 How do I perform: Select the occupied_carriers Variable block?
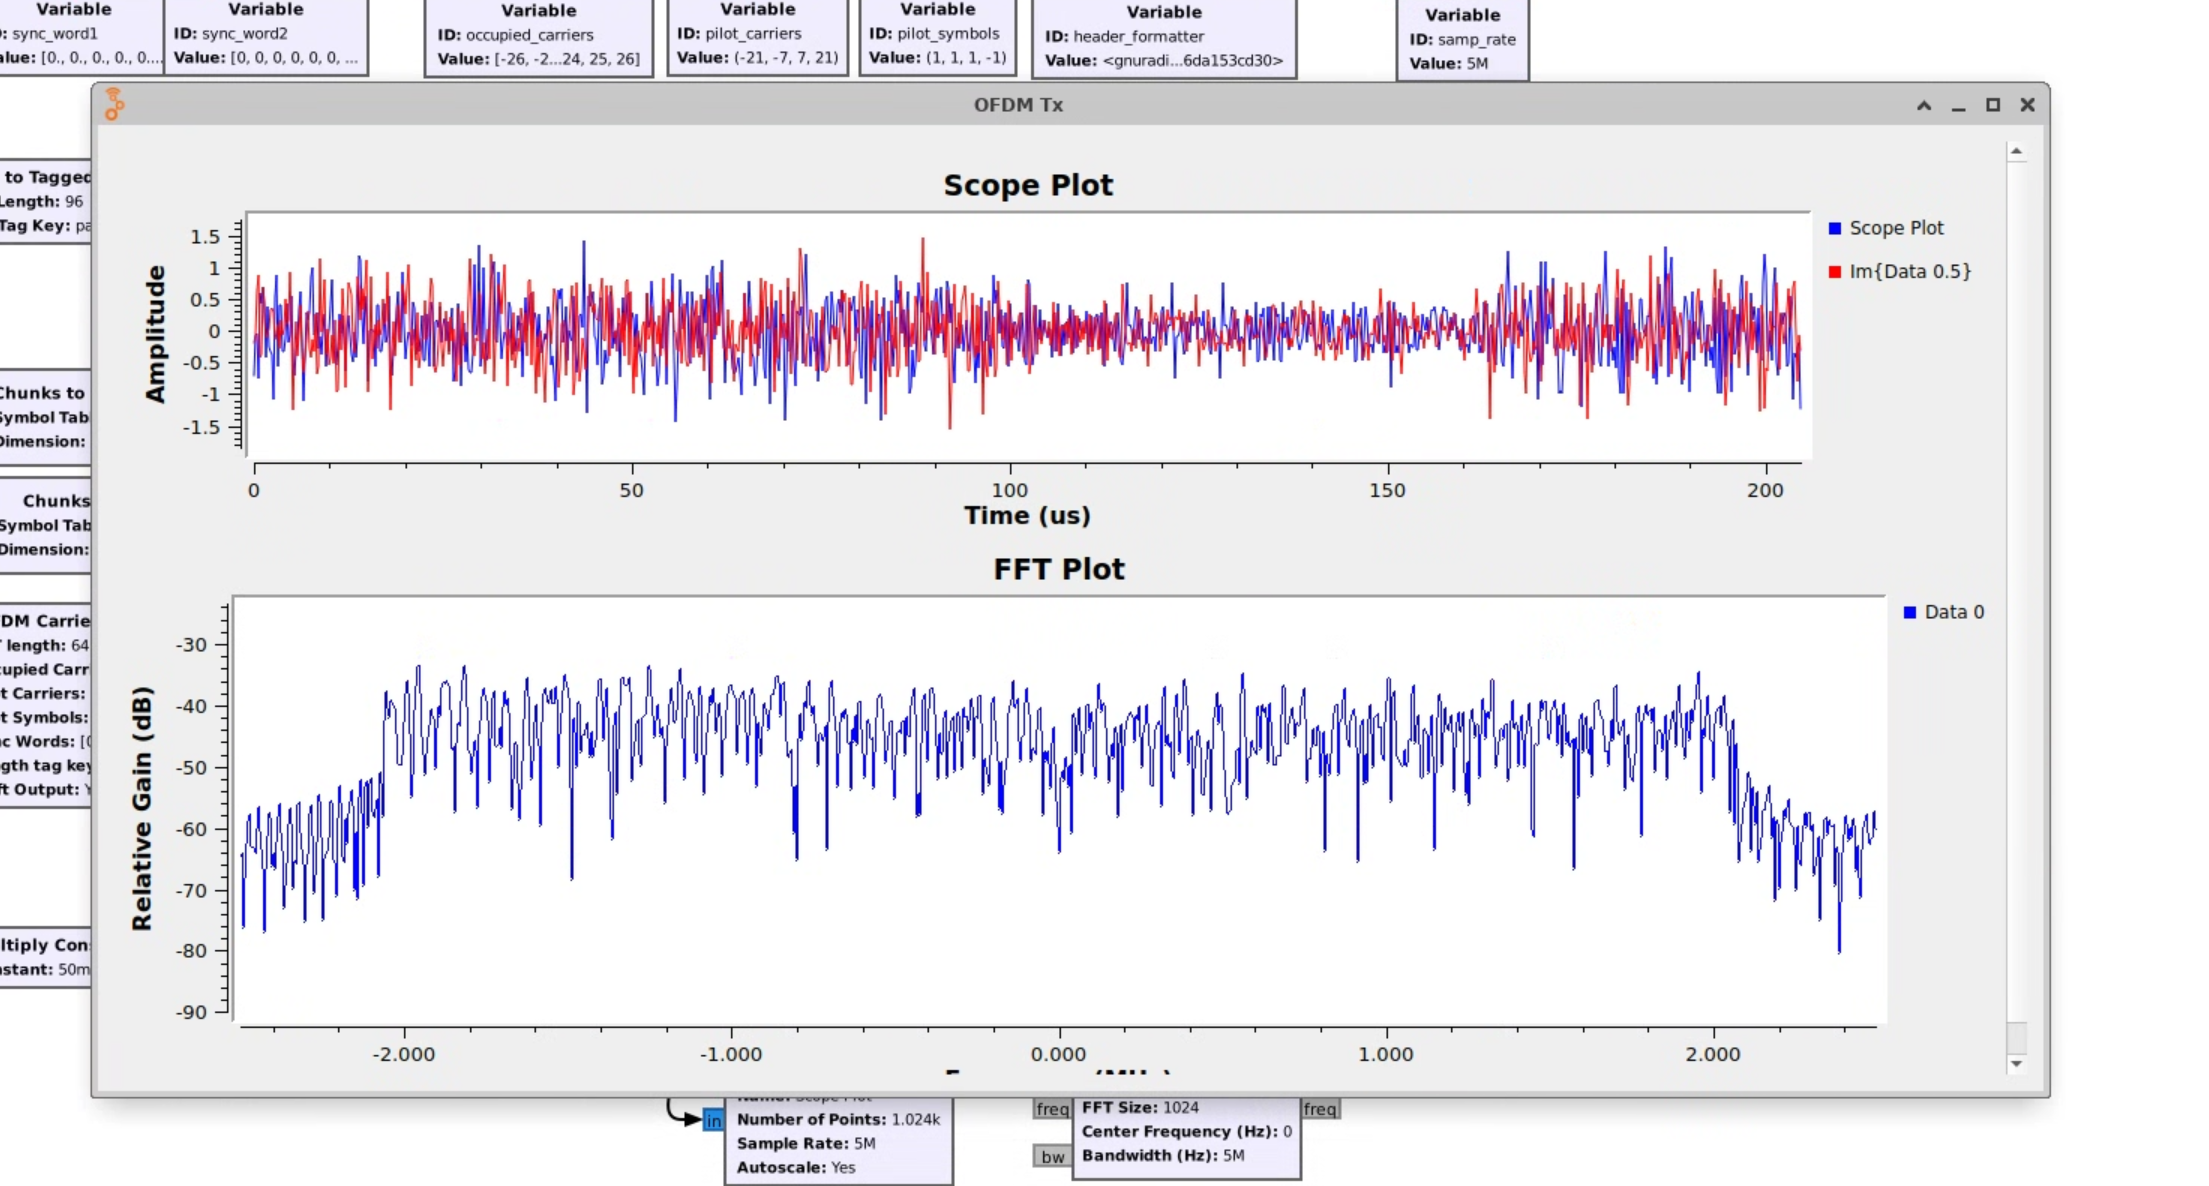pos(538,36)
